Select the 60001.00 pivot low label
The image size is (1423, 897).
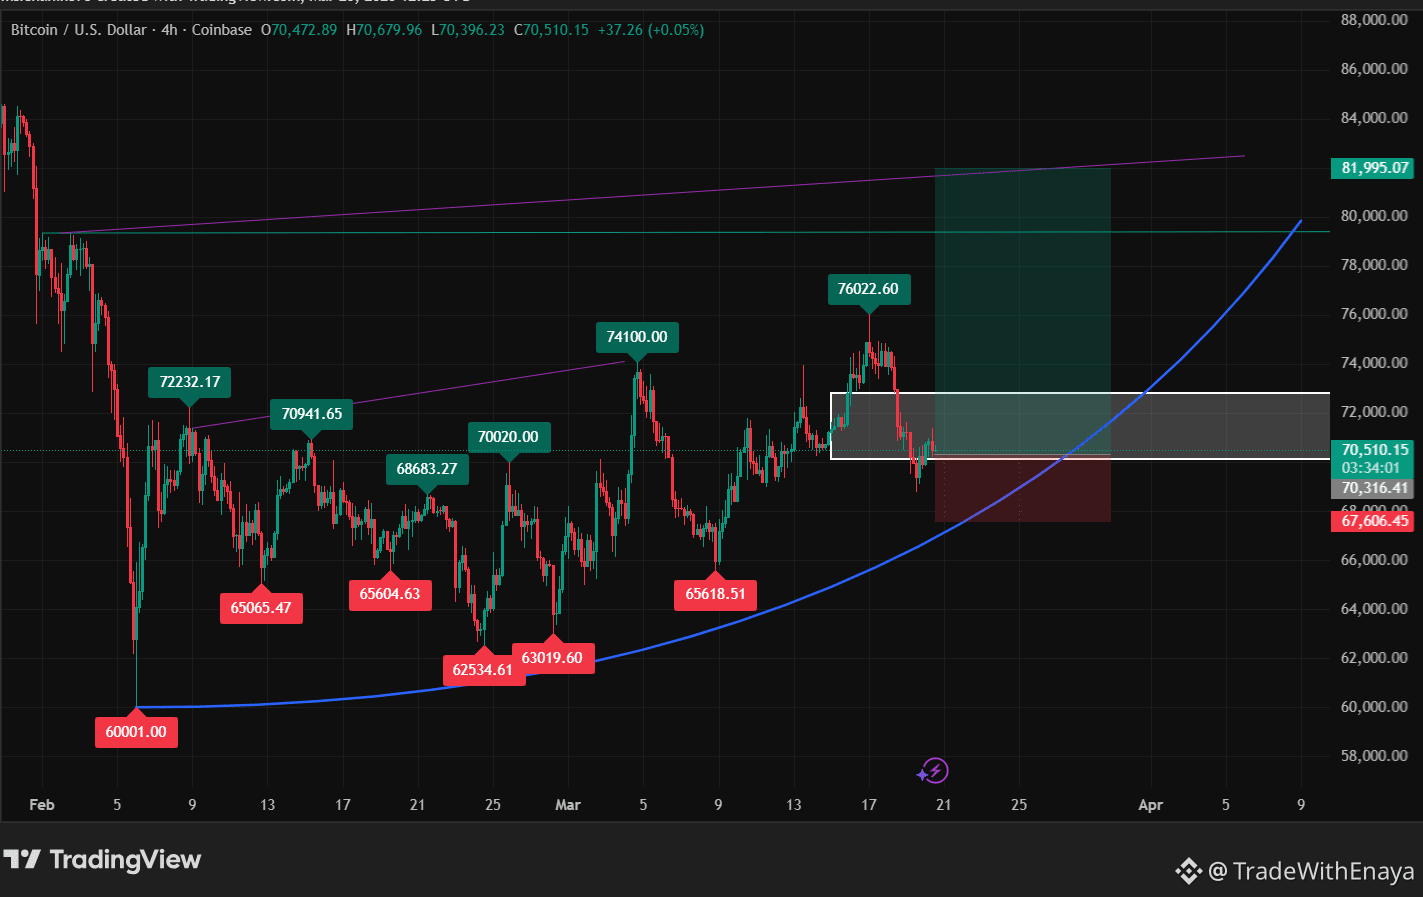[136, 732]
